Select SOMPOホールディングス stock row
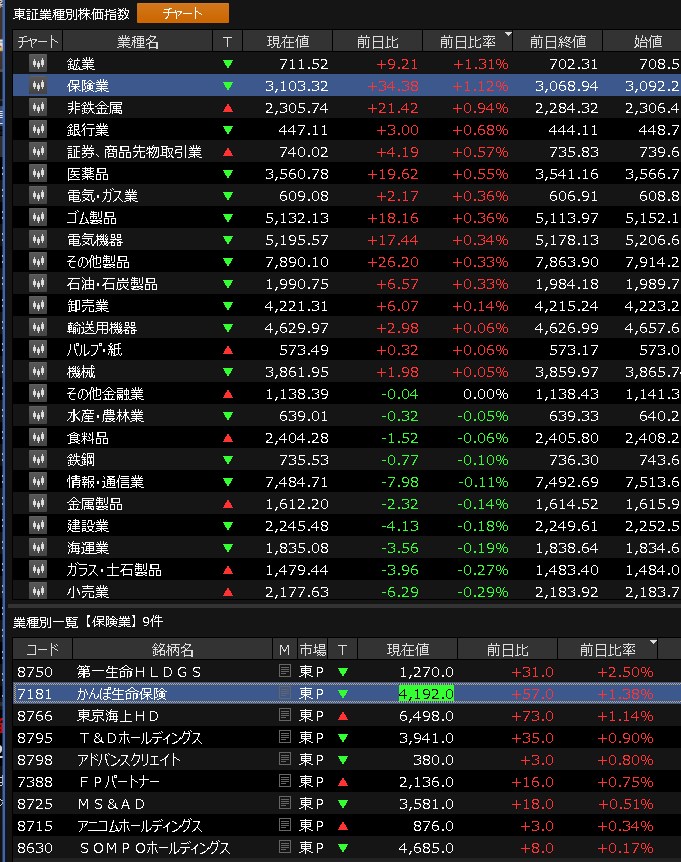This screenshot has height=862, width=681. pyautogui.click(x=347, y=848)
